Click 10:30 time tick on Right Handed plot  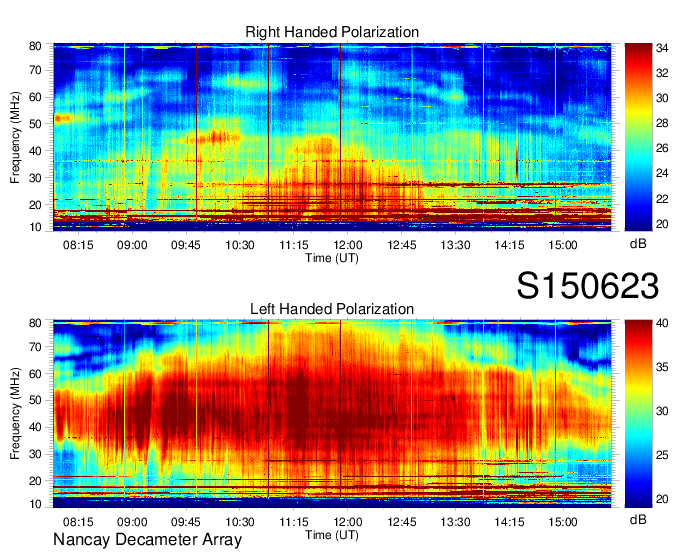click(240, 245)
